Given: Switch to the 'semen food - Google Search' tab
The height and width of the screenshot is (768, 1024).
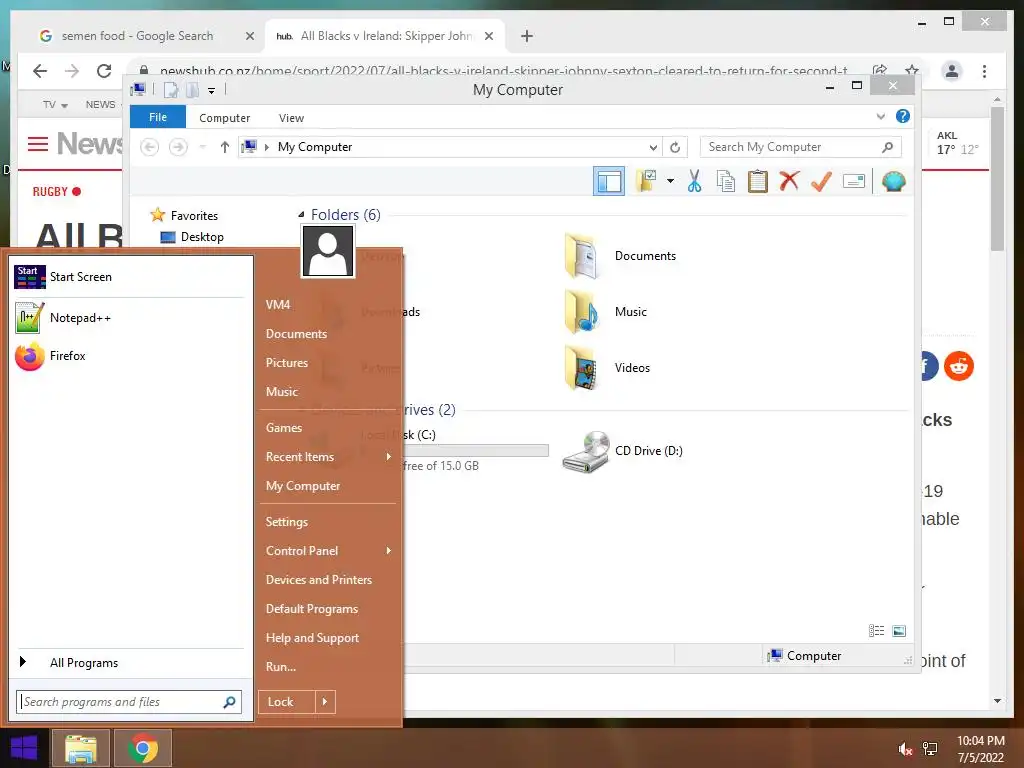Looking at the screenshot, I should coord(137,36).
